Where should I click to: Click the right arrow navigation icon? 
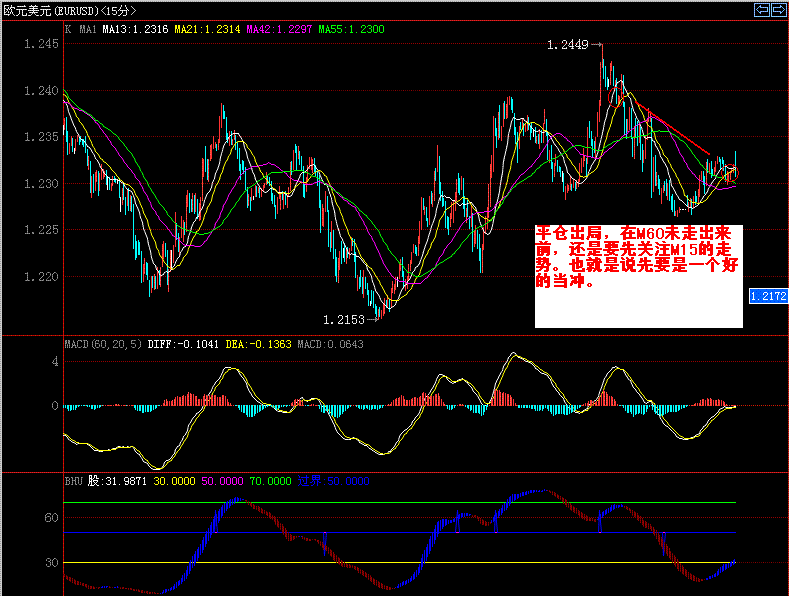pos(778,10)
